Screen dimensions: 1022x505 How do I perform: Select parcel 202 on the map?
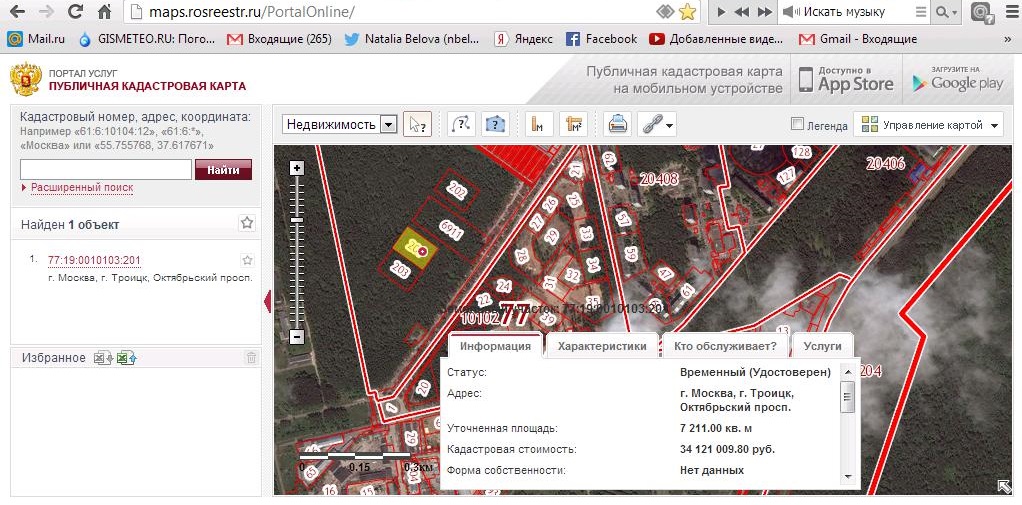[x=458, y=190]
